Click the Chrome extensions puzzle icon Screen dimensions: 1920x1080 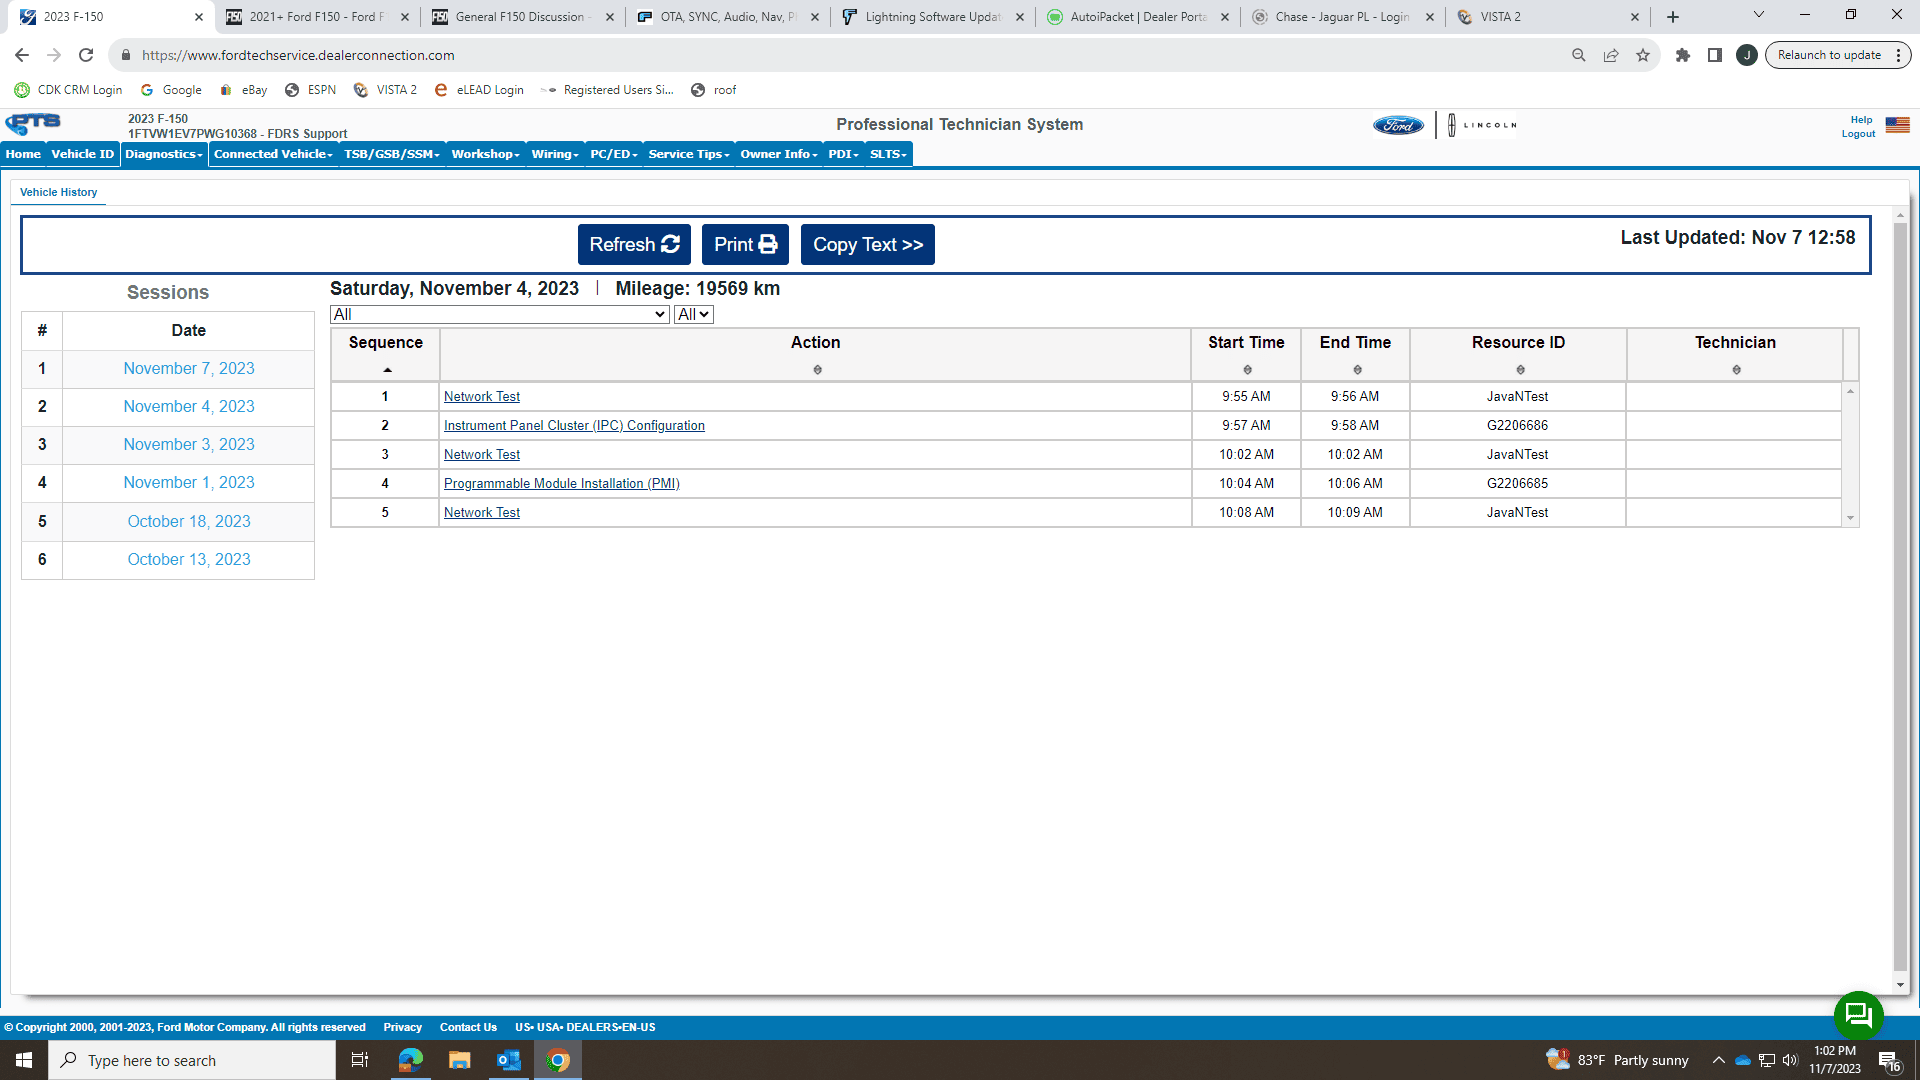[x=1683, y=55]
